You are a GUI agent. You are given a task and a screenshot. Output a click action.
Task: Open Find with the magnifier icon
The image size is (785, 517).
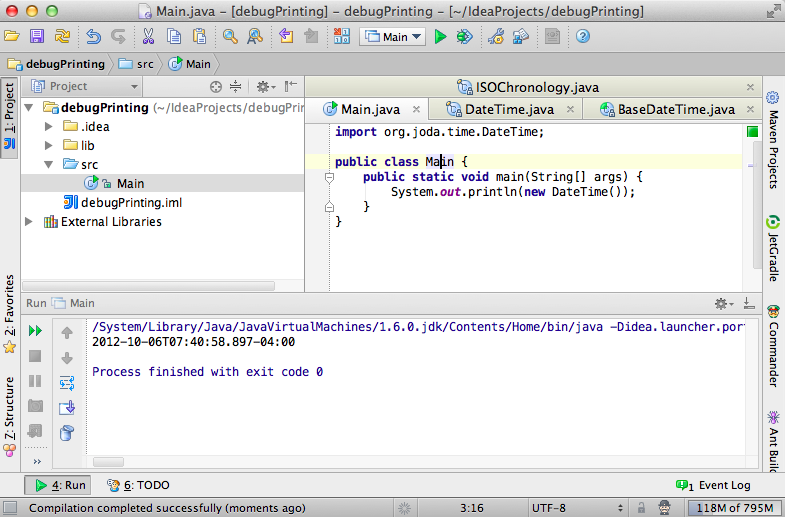[x=230, y=37]
